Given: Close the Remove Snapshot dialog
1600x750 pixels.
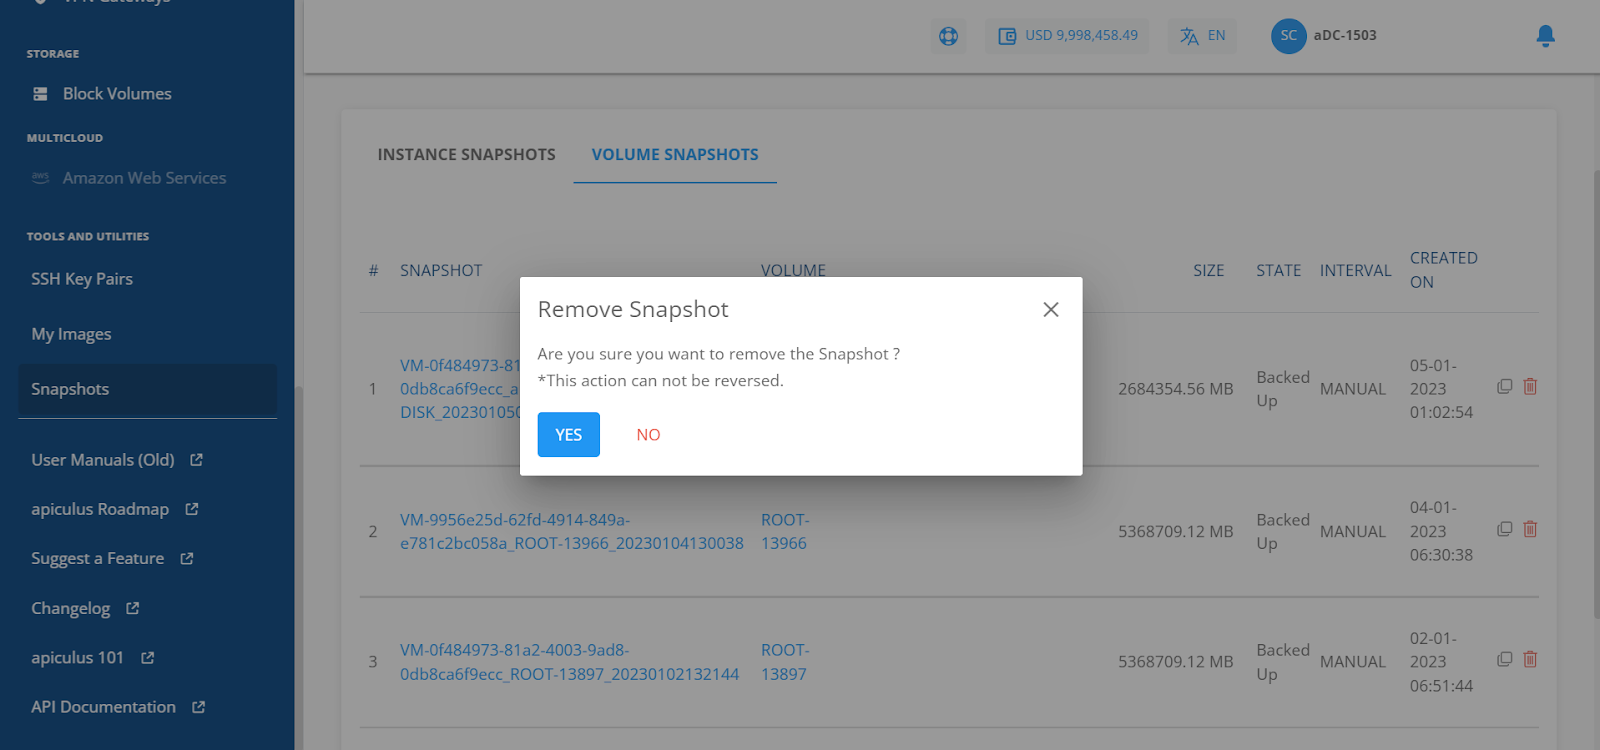Looking at the screenshot, I should (1050, 310).
